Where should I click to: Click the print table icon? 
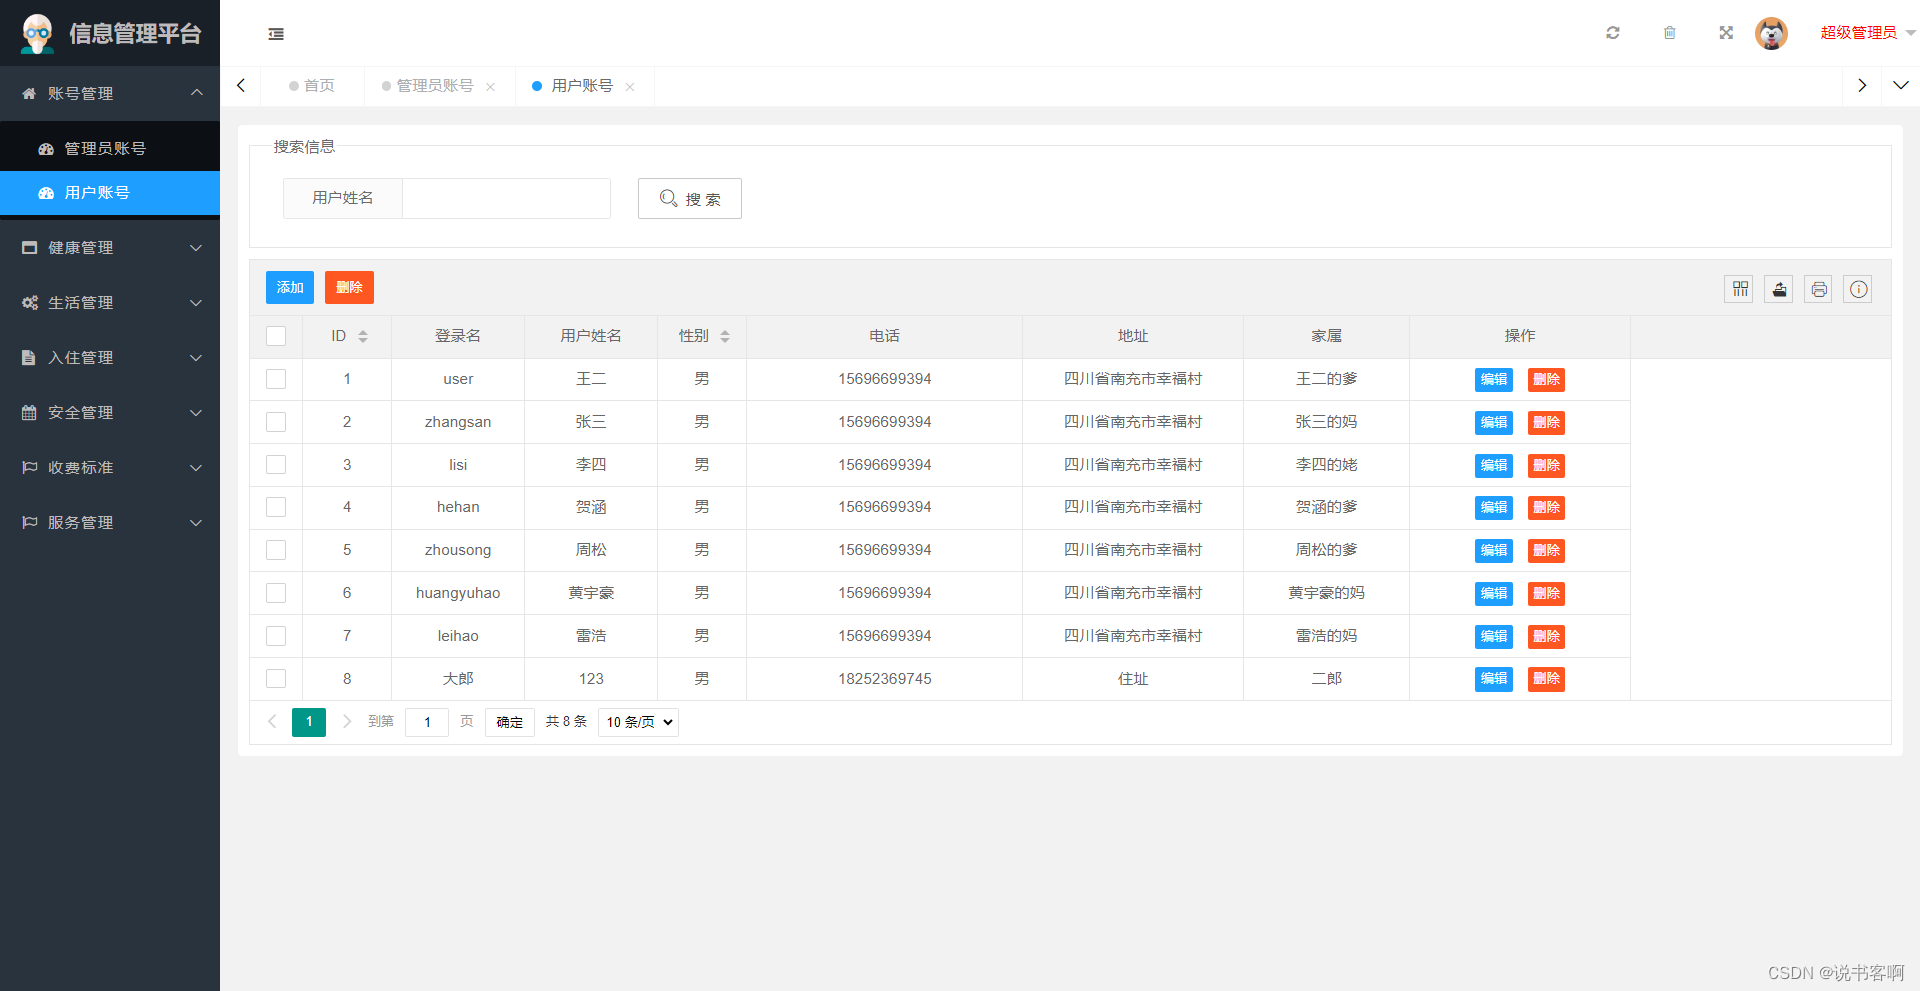pos(1819,289)
